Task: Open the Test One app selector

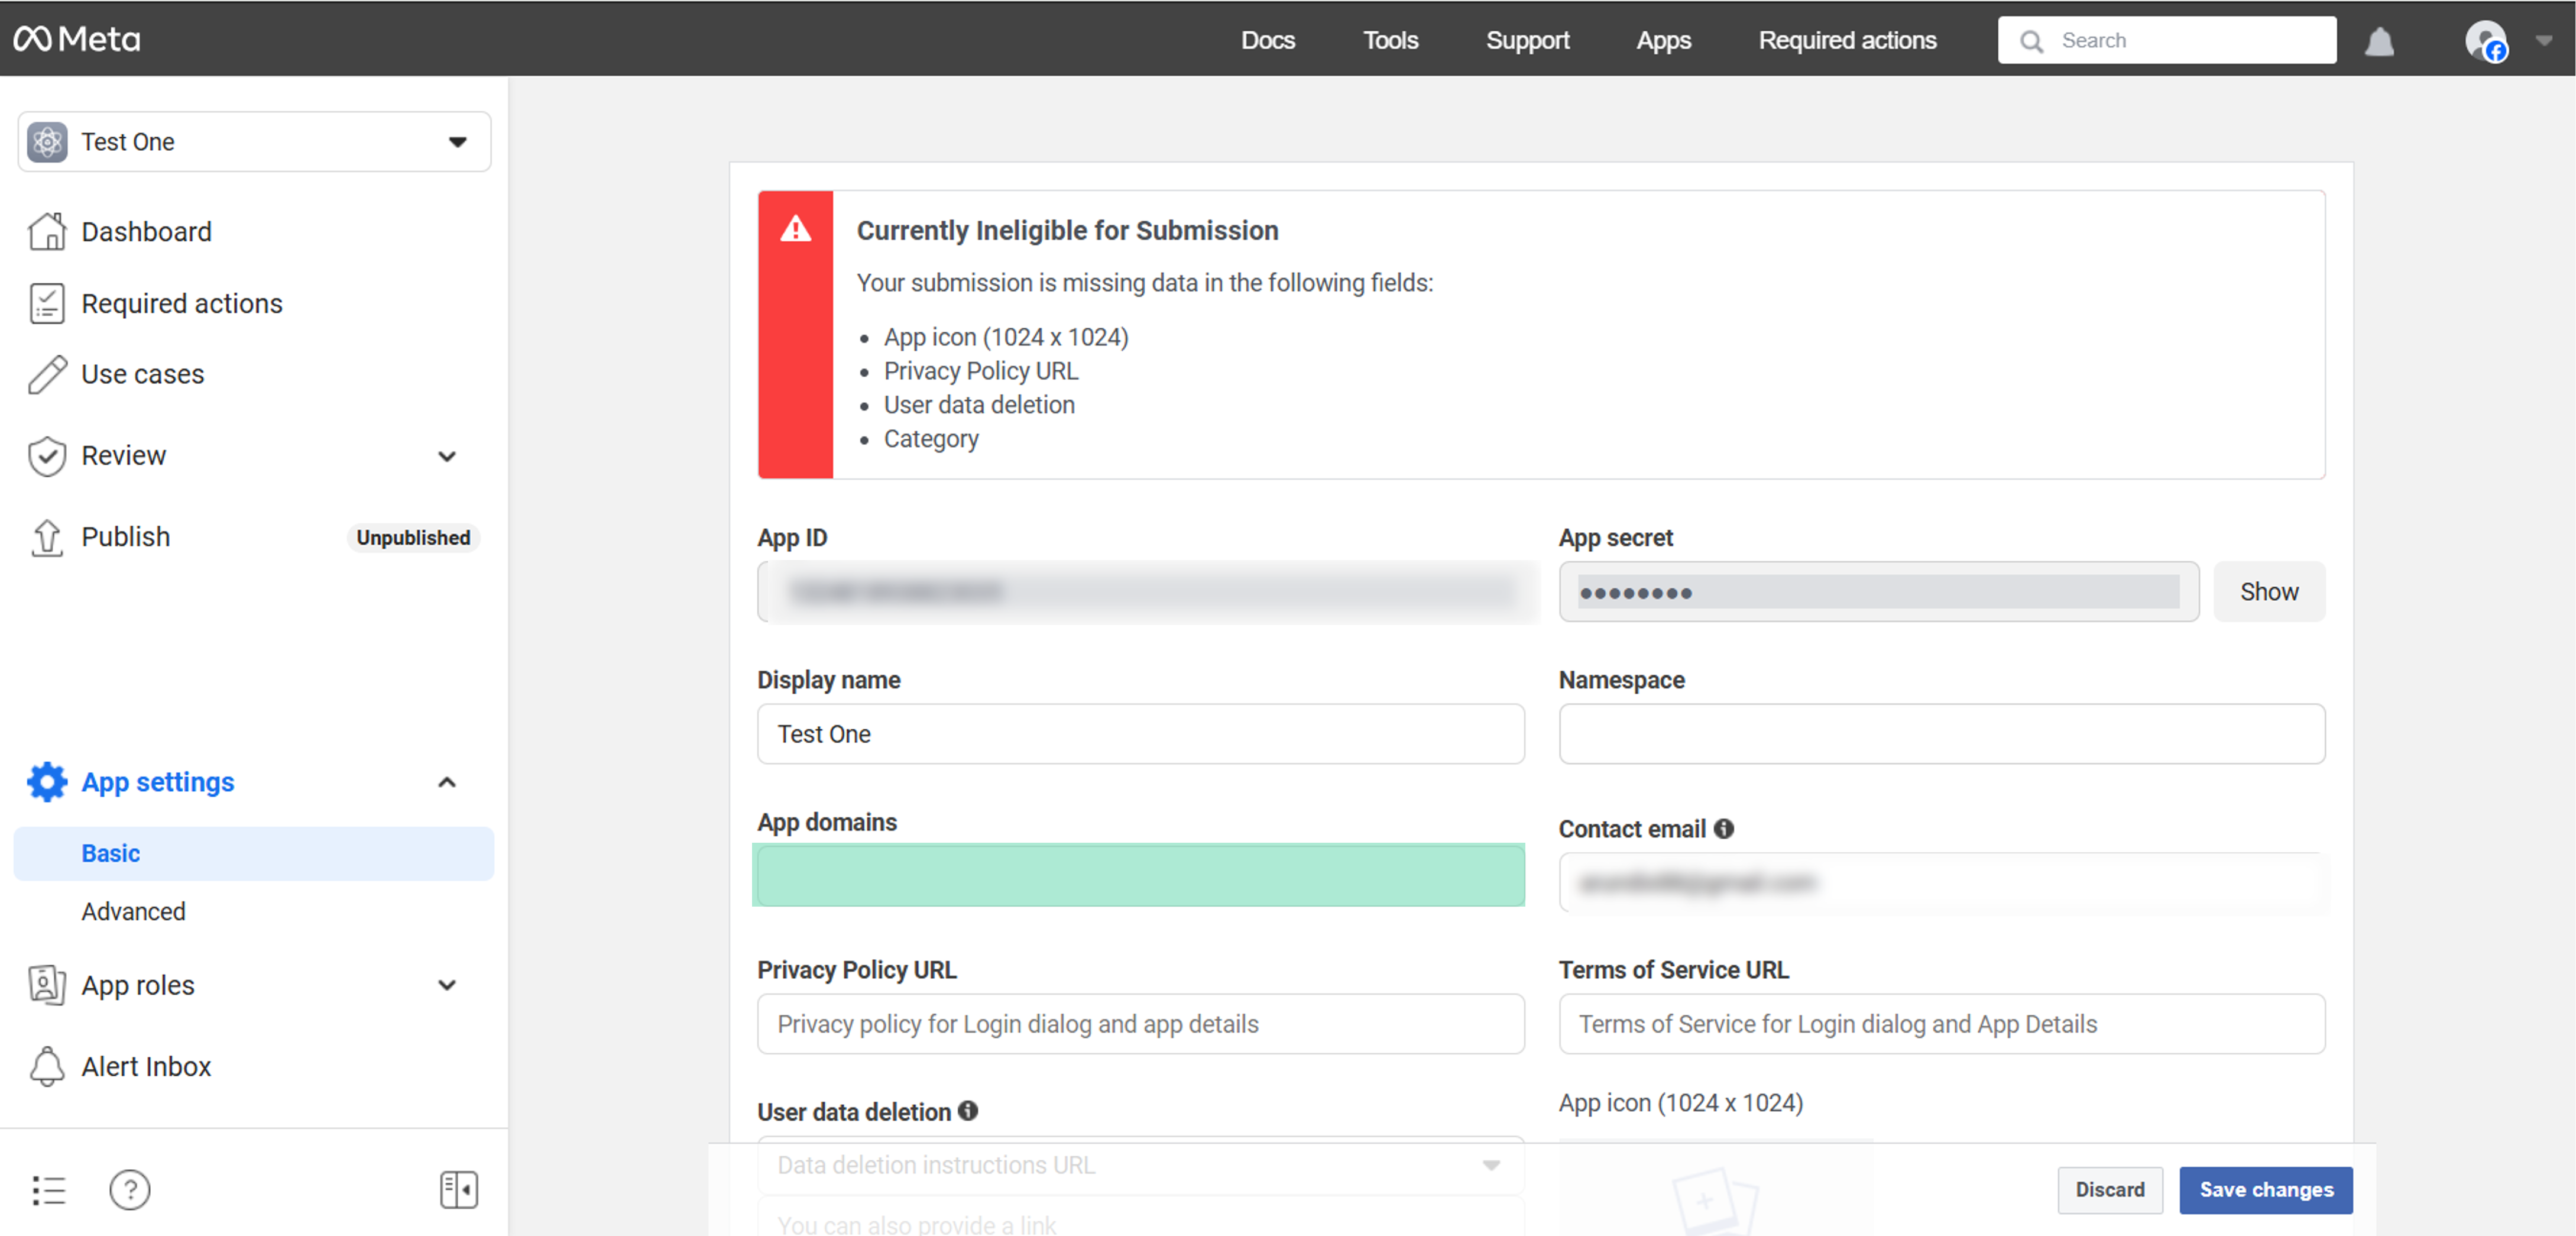Action: tap(254, 142)
